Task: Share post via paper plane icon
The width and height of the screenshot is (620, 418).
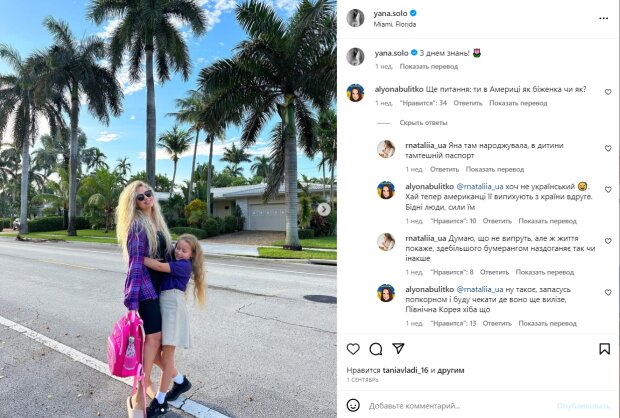Action: click(398, 348)
